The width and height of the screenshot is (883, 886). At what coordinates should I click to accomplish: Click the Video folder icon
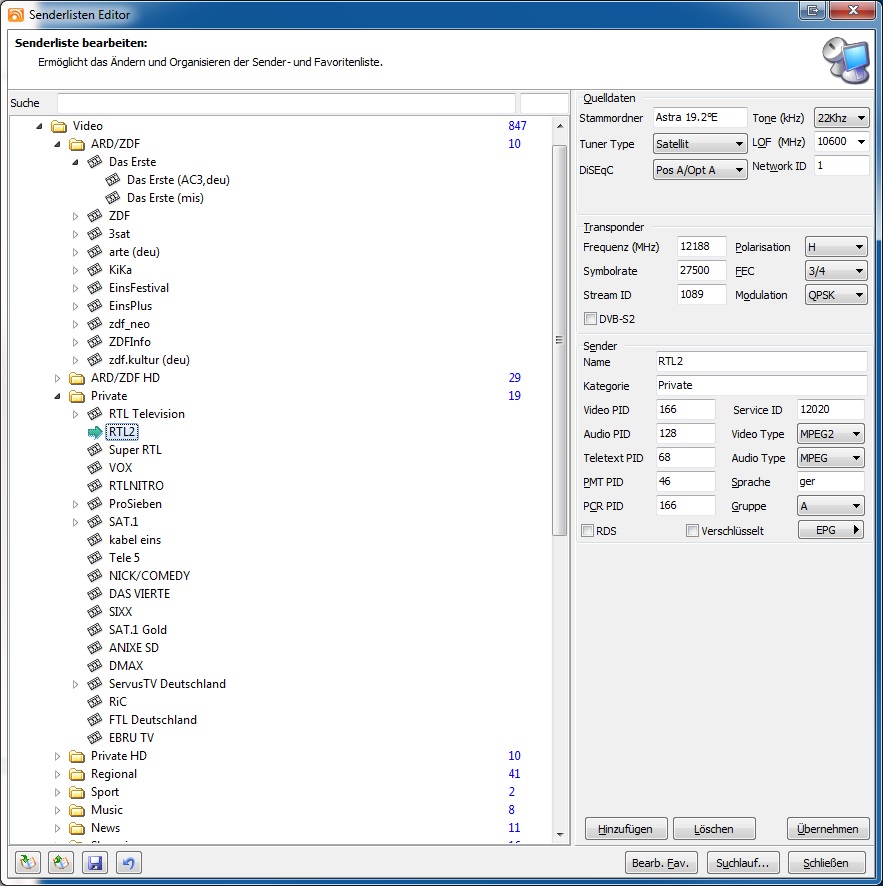(x=59, y=126)
